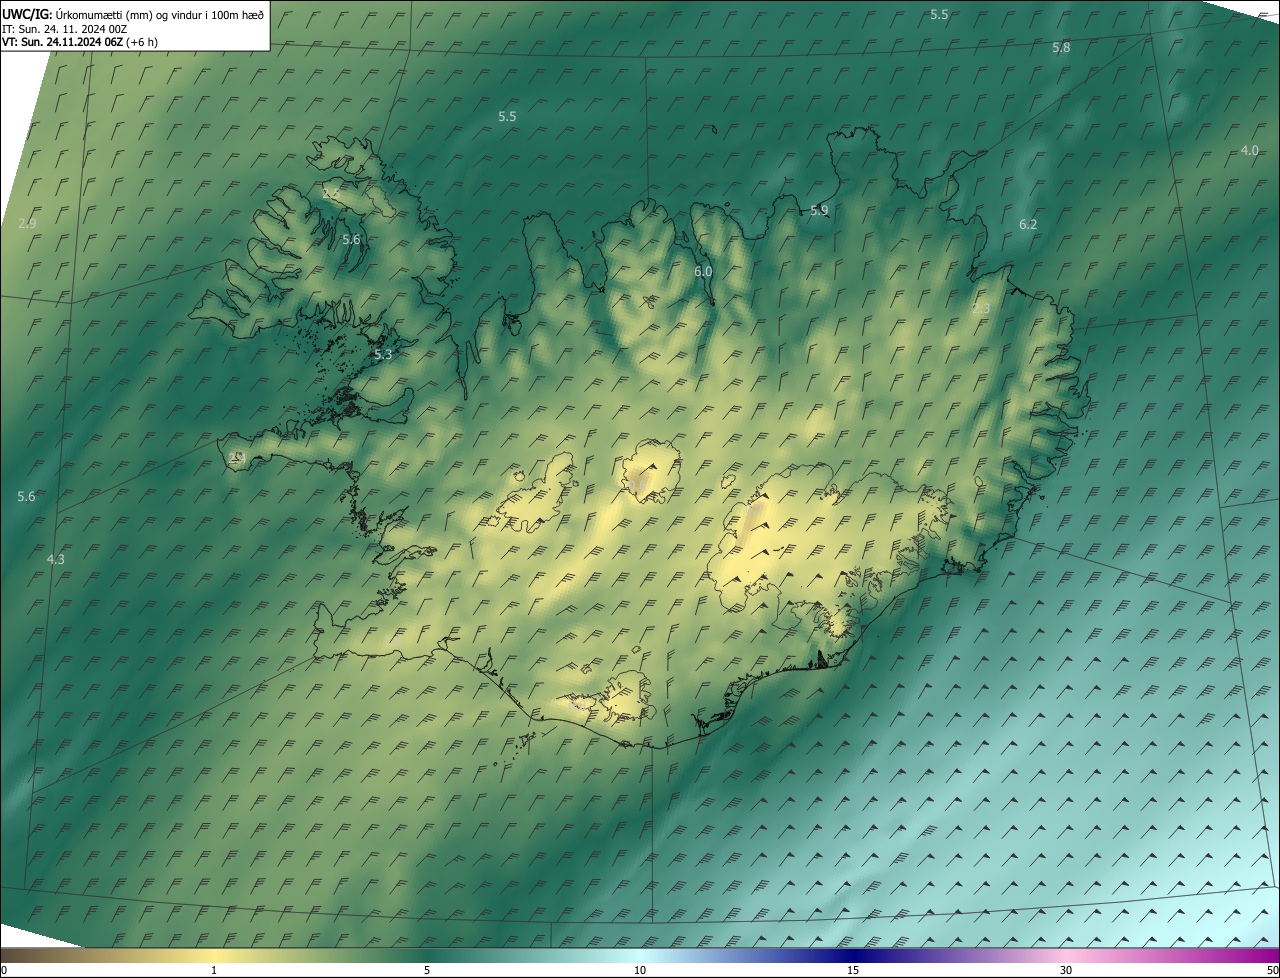This screenshot has width=1280, height=978.
Task: Click the color scale tick label 0
Action: pos(4,971)
